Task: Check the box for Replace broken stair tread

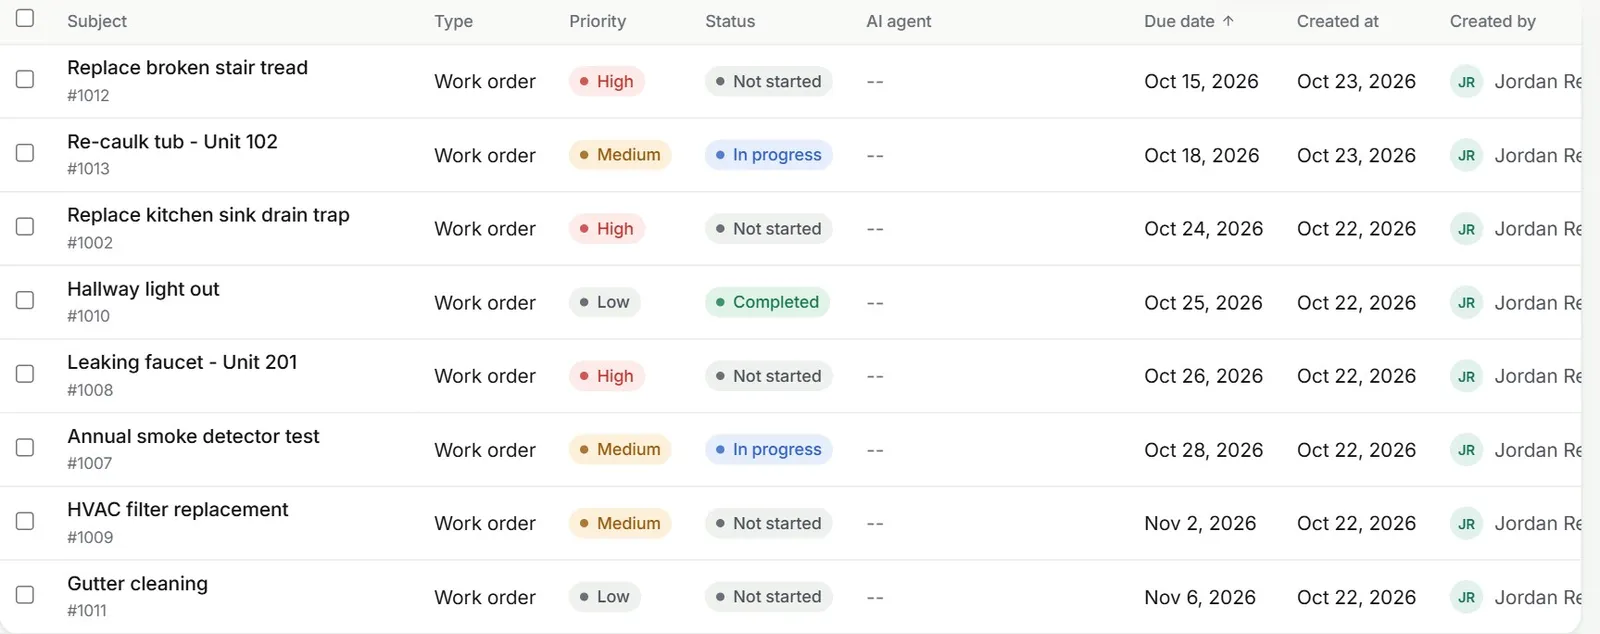Action: (x=25, y=79)
